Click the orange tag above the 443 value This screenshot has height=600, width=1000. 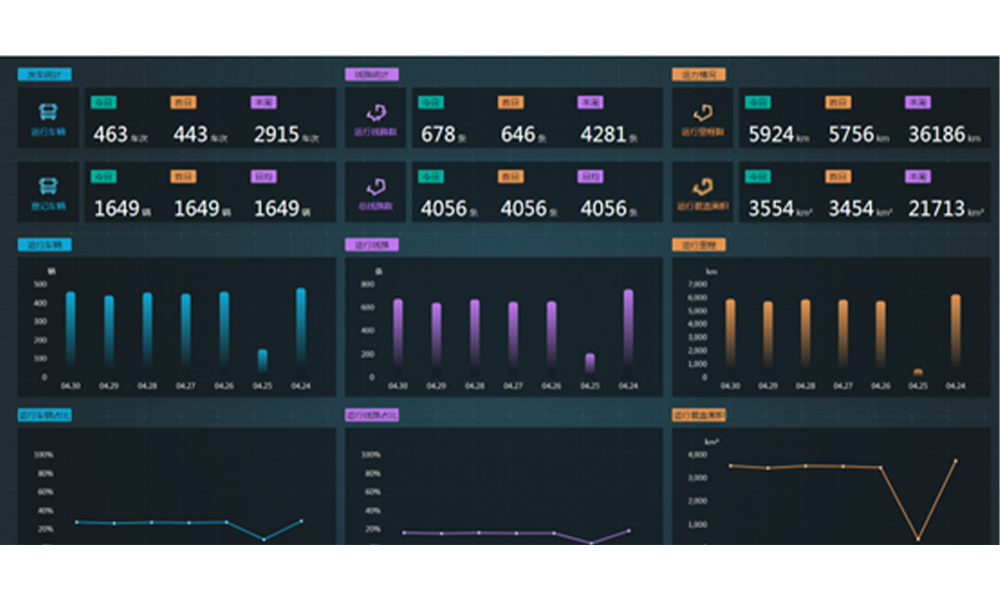[x=183, y=102]
